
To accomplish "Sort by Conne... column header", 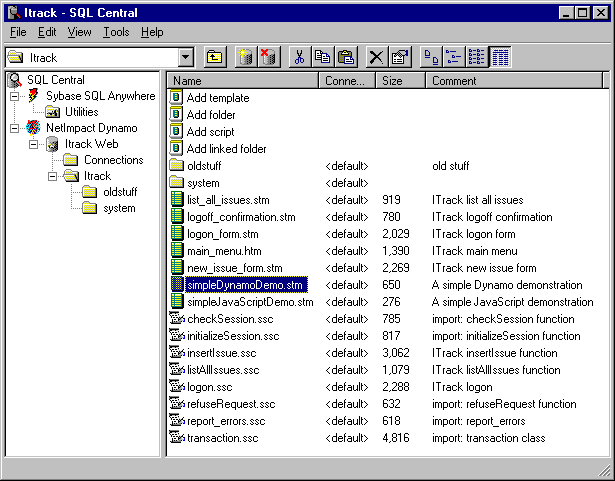I will 348,80.
